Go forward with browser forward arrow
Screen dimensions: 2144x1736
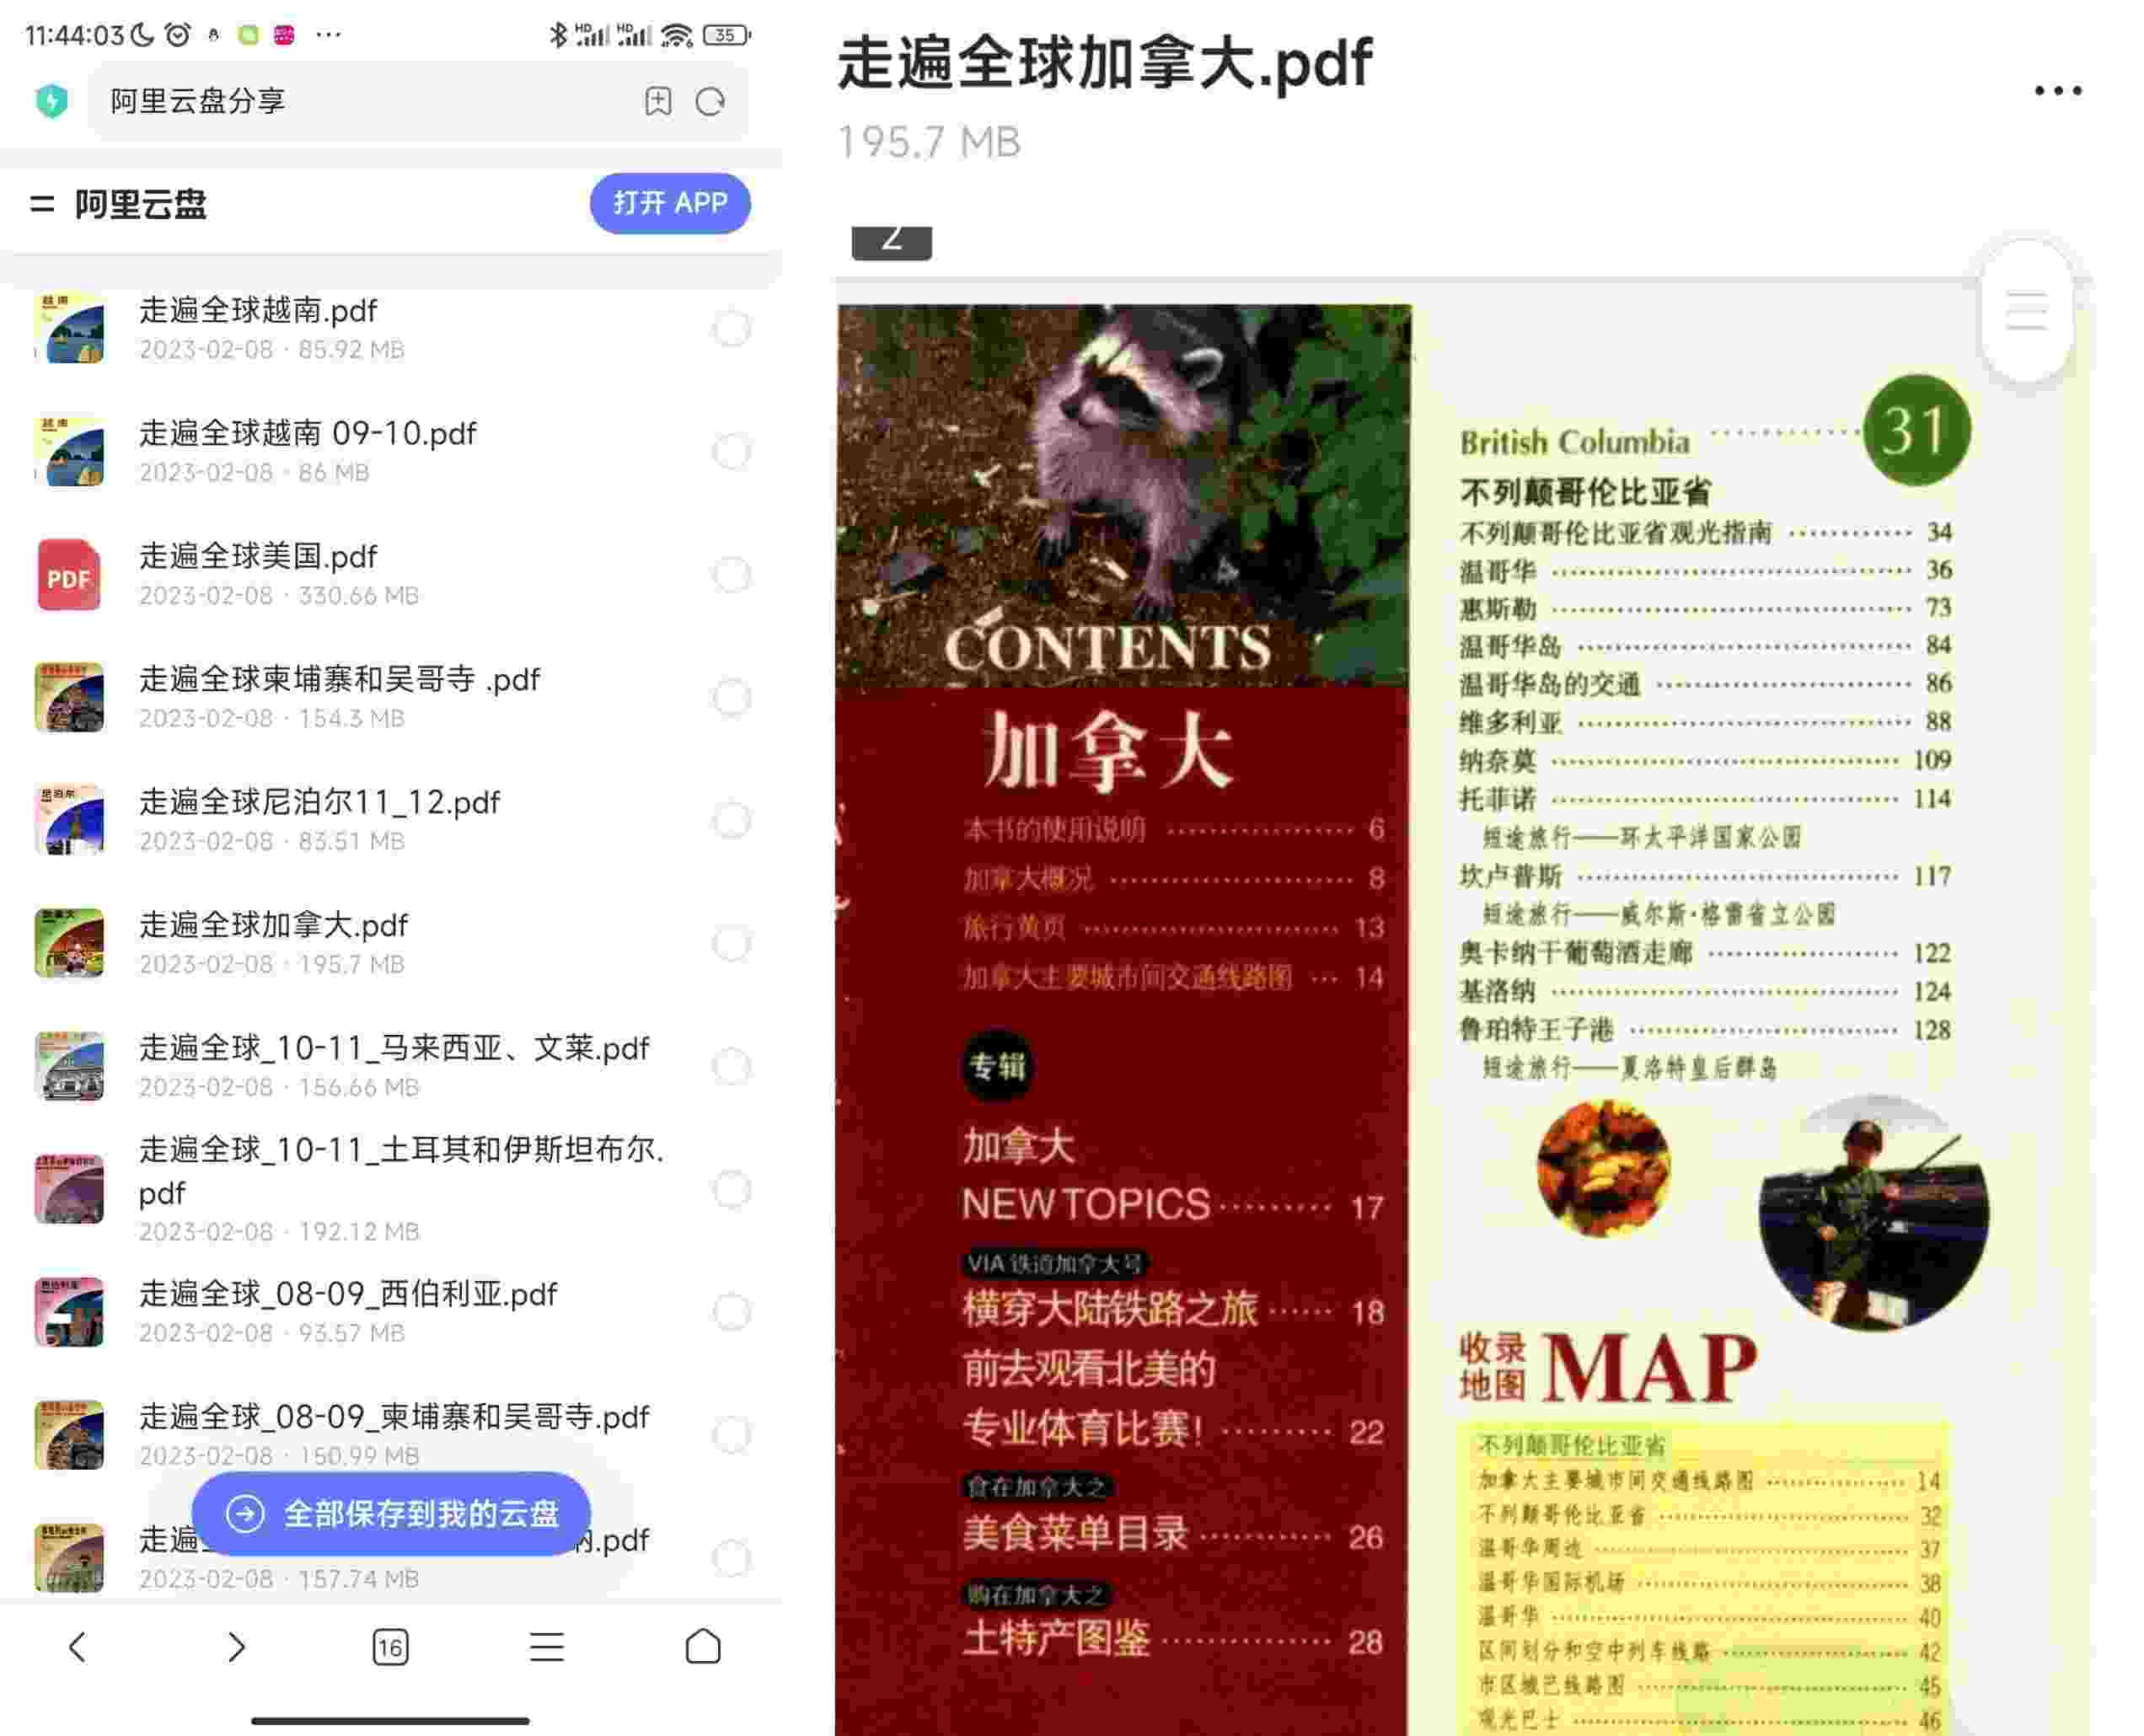[235, 1646]
